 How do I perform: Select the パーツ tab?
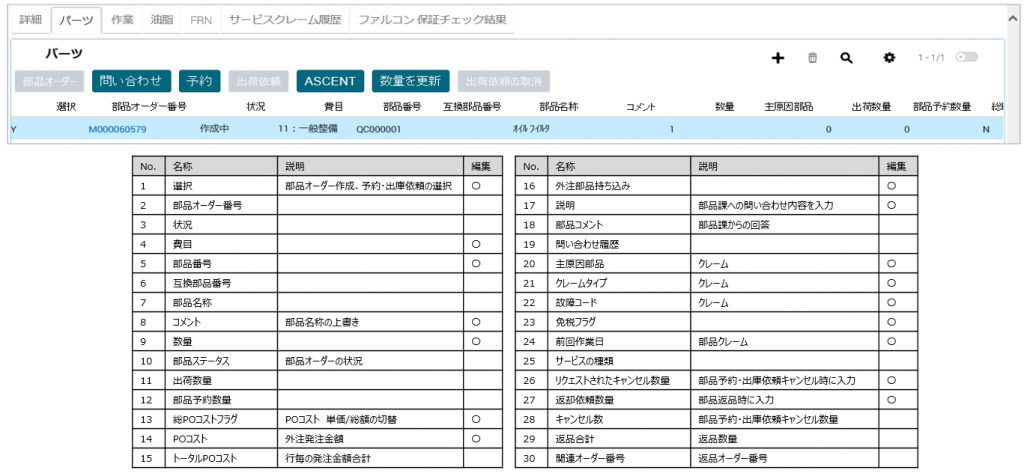click(74, 20)
